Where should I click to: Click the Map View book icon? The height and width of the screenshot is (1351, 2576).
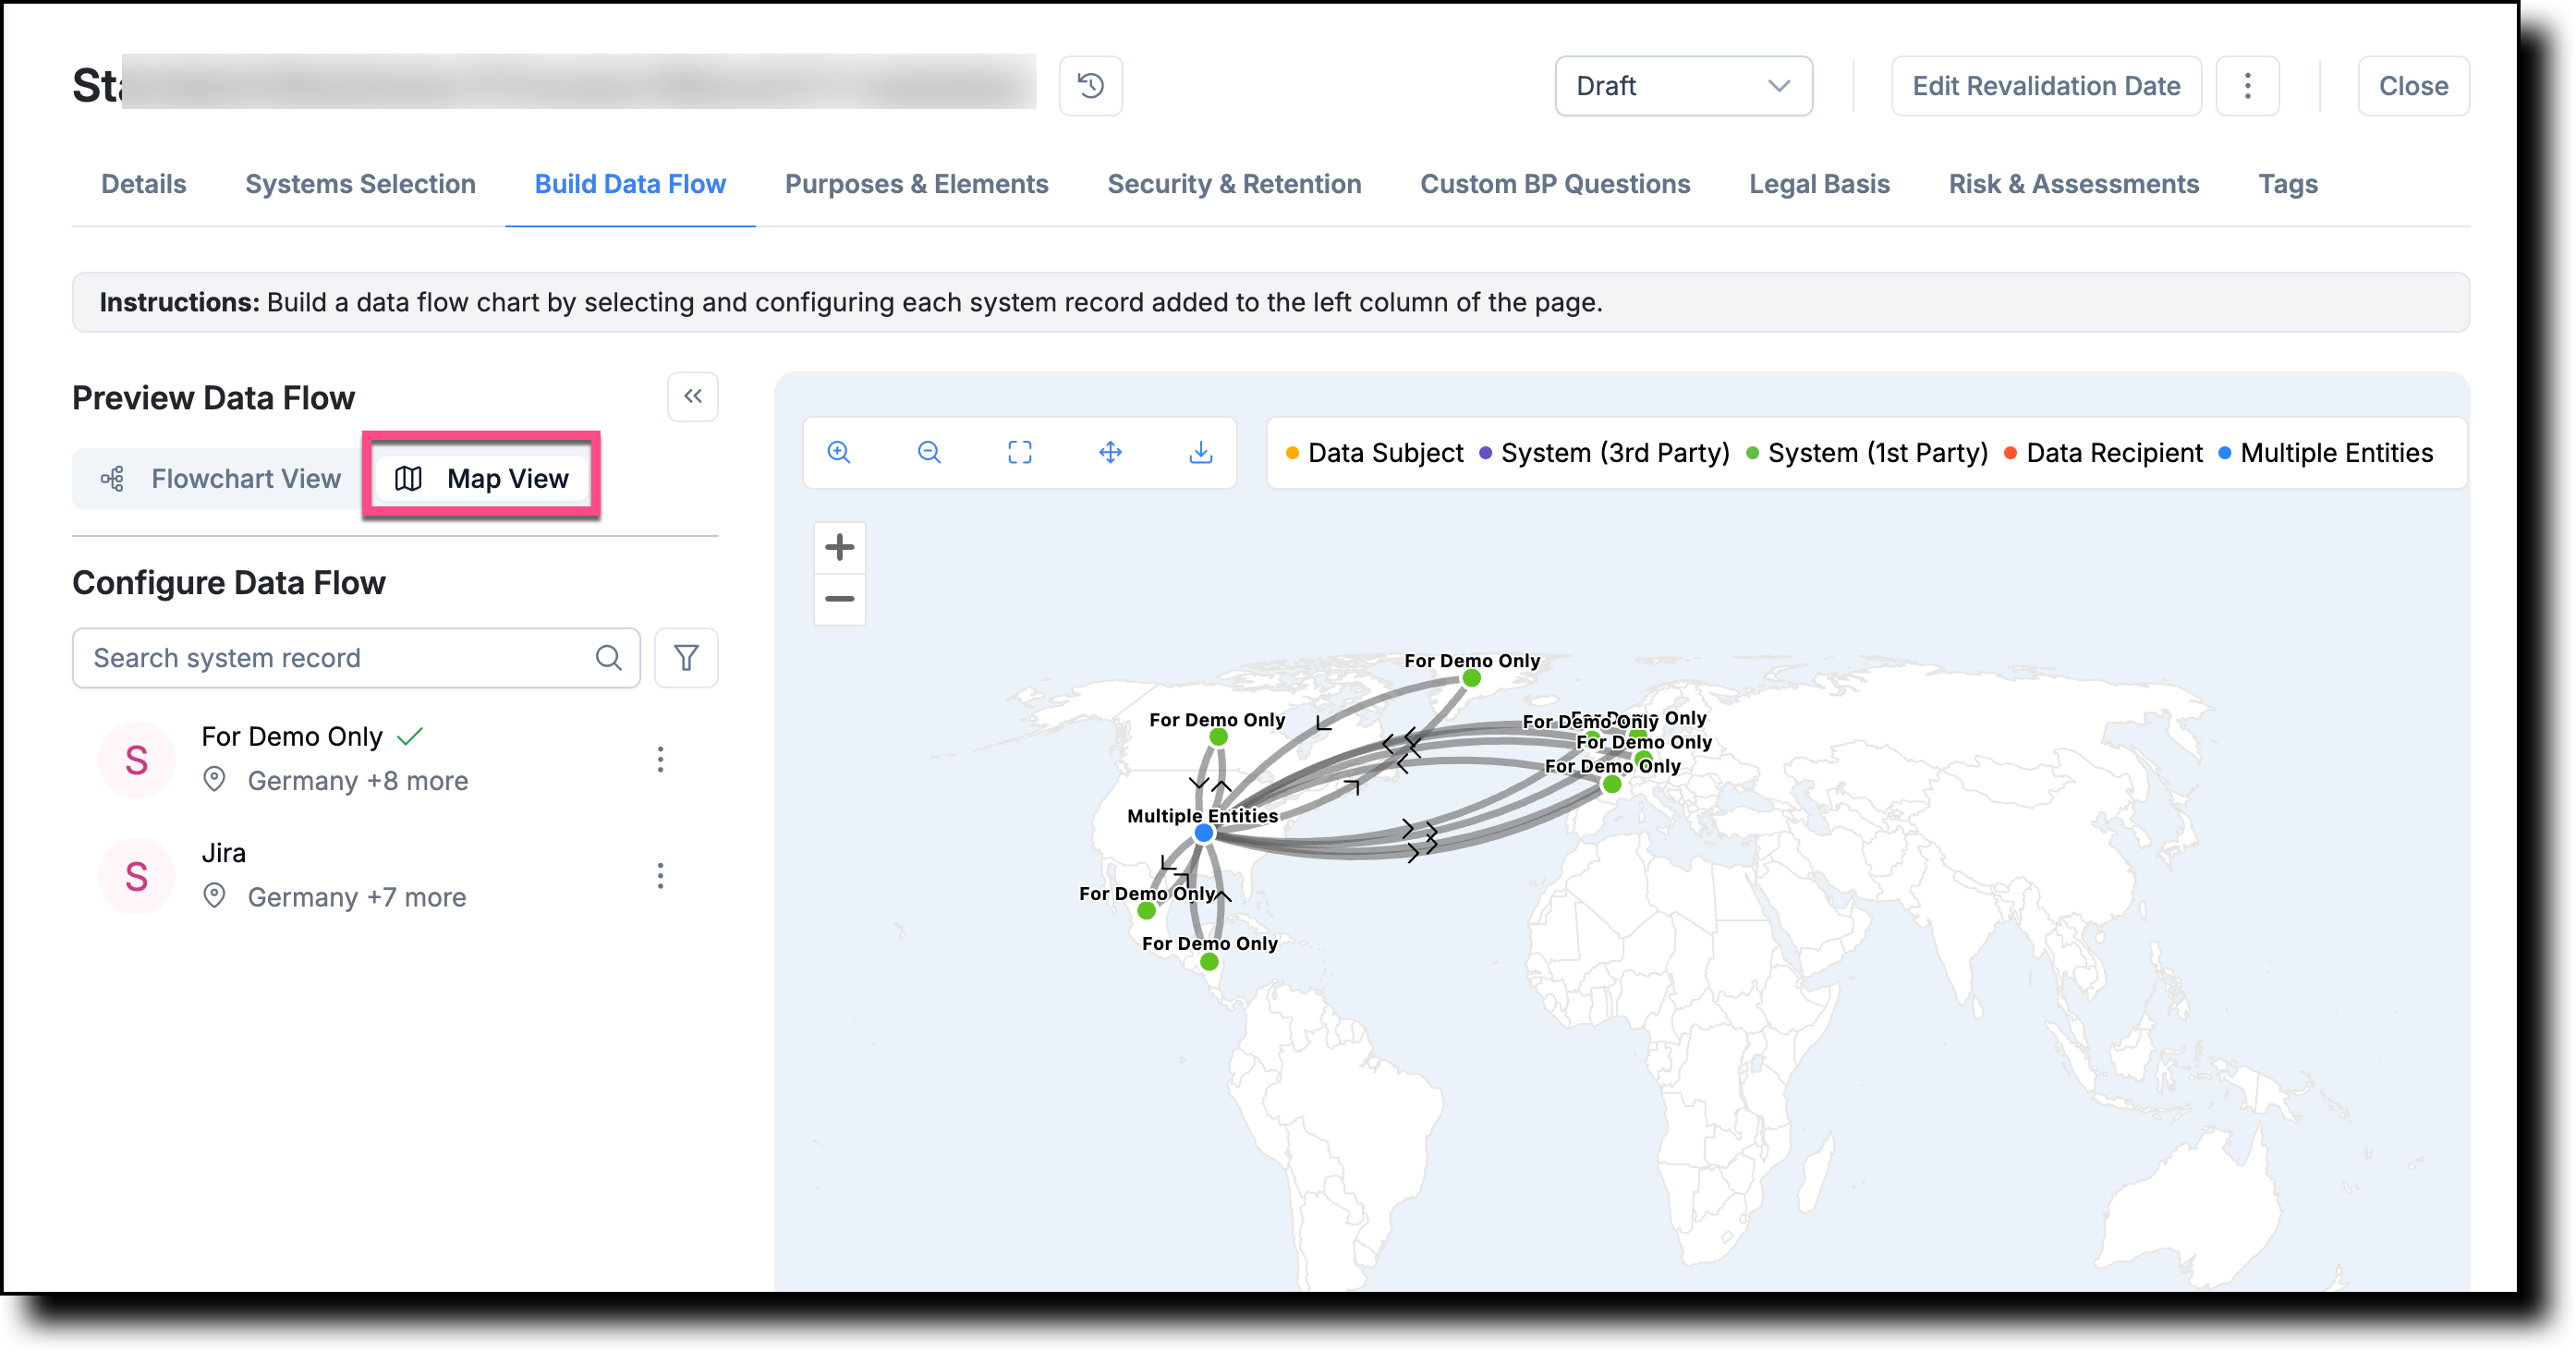pos(408,479)
